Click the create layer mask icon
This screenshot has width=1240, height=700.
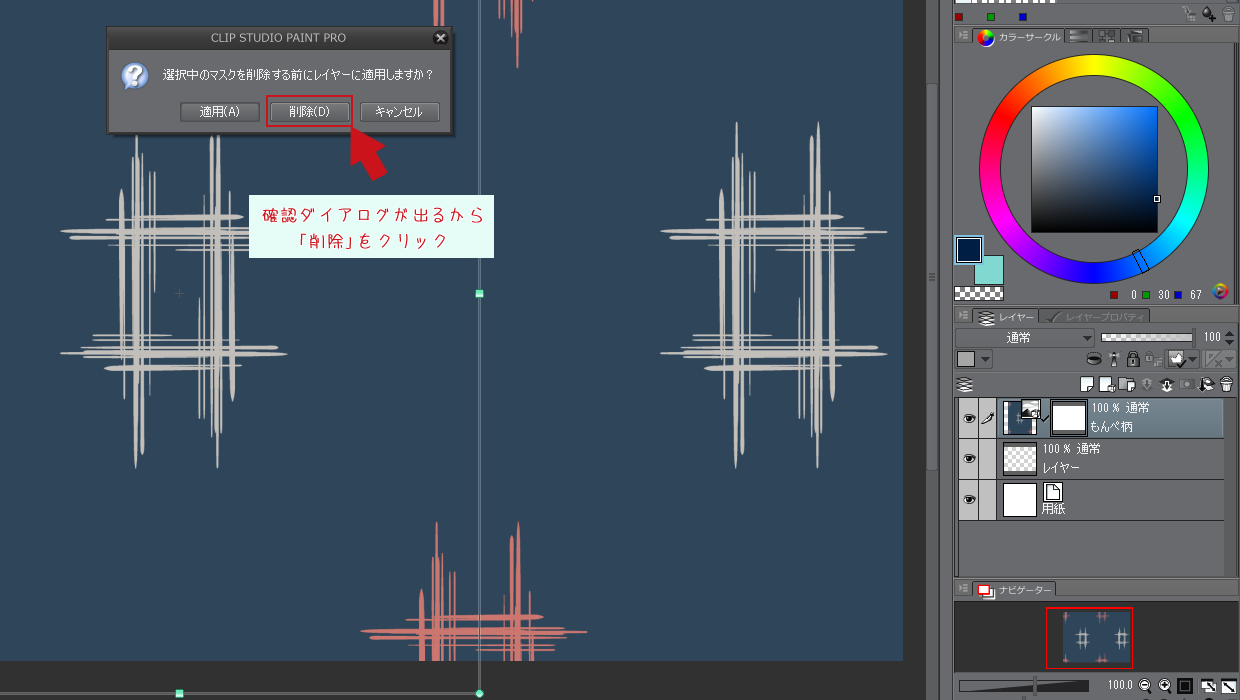click(1186, 383)
